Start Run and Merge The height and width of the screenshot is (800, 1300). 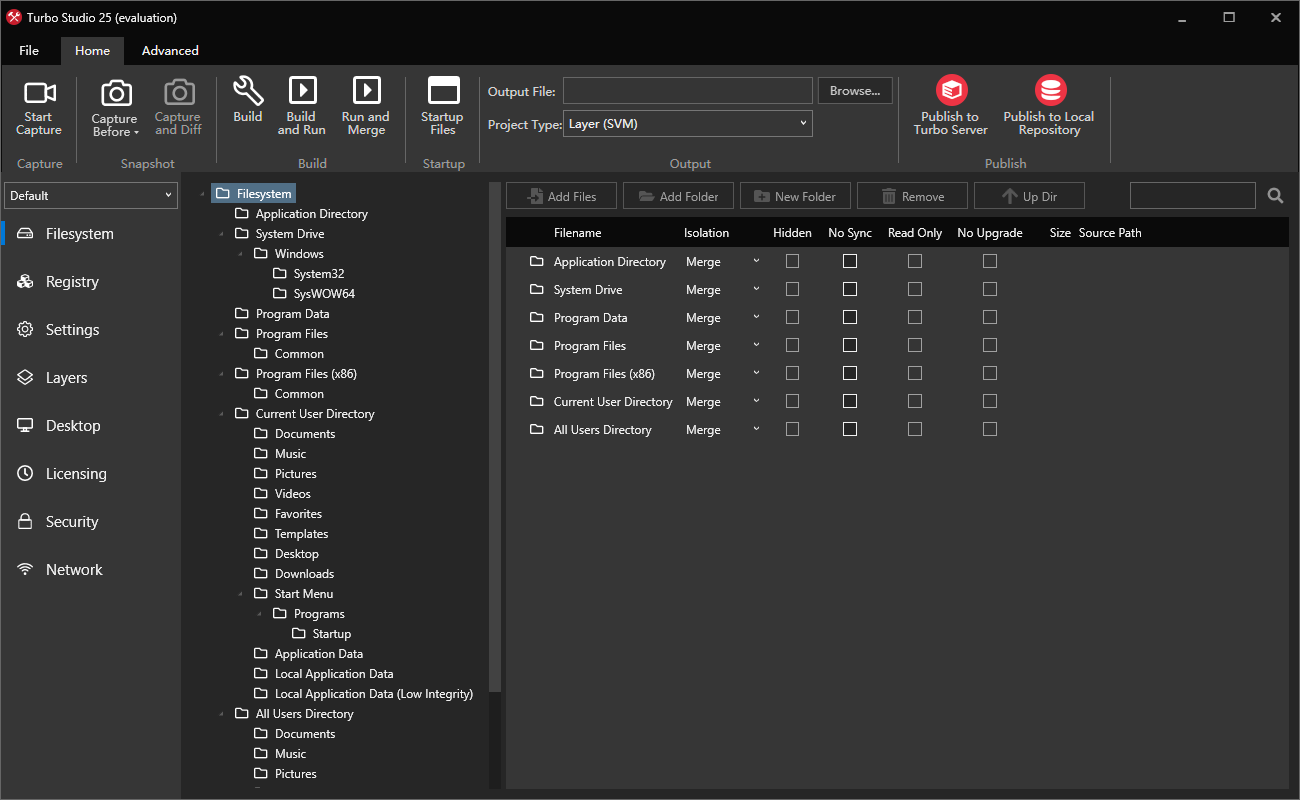click(366, 107)
